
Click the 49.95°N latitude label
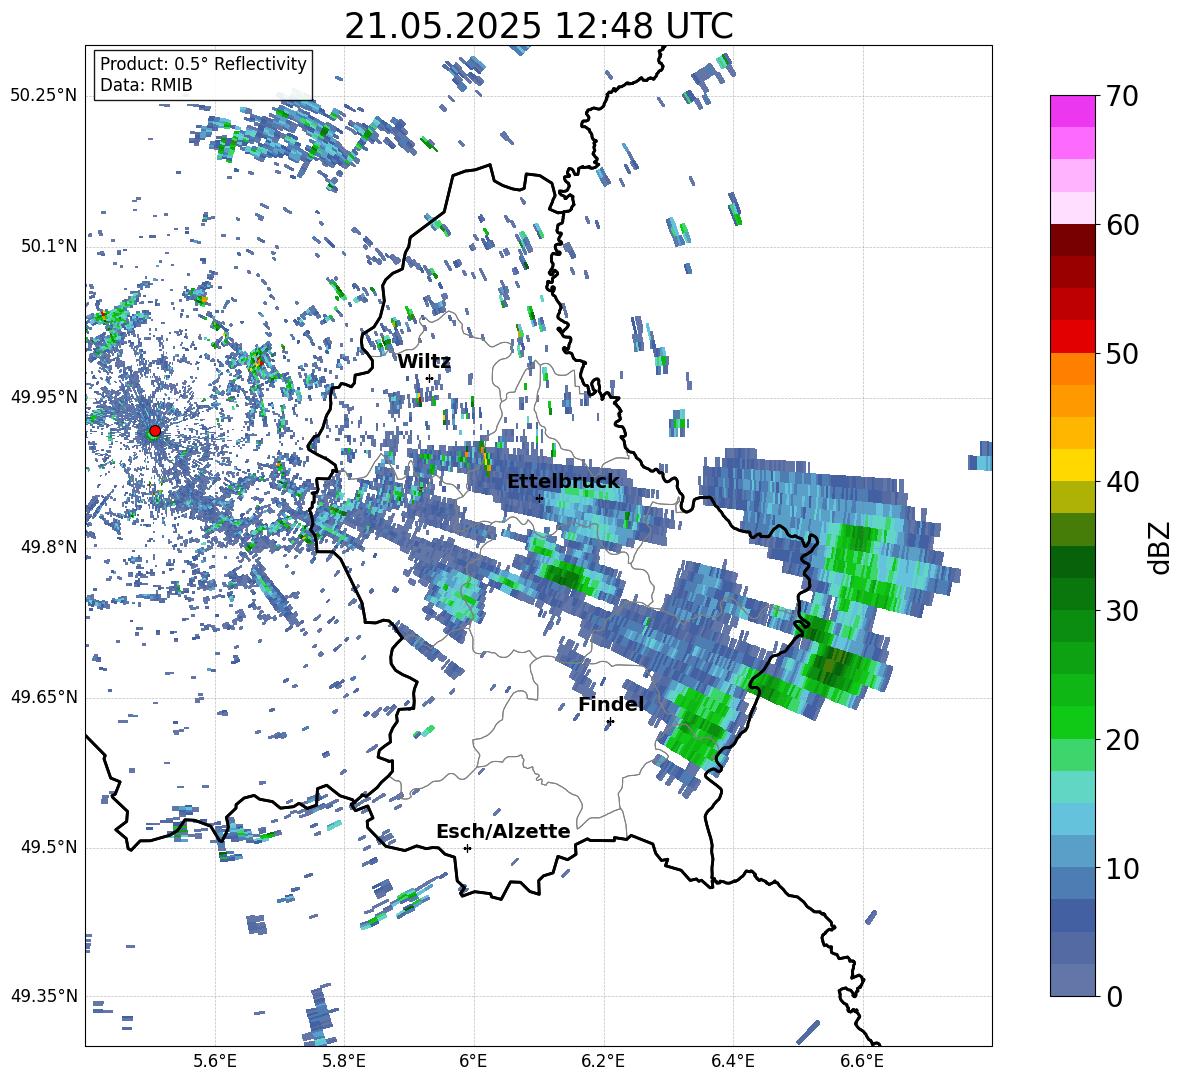coord(44,396)
